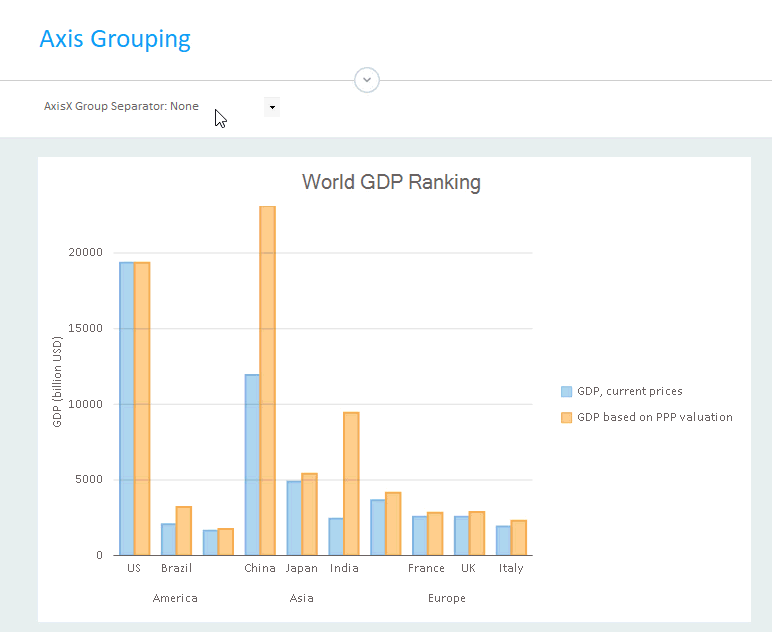Screen dimensions: 772x632
Task: Click the America group label
Action: [x=175, y=598]
